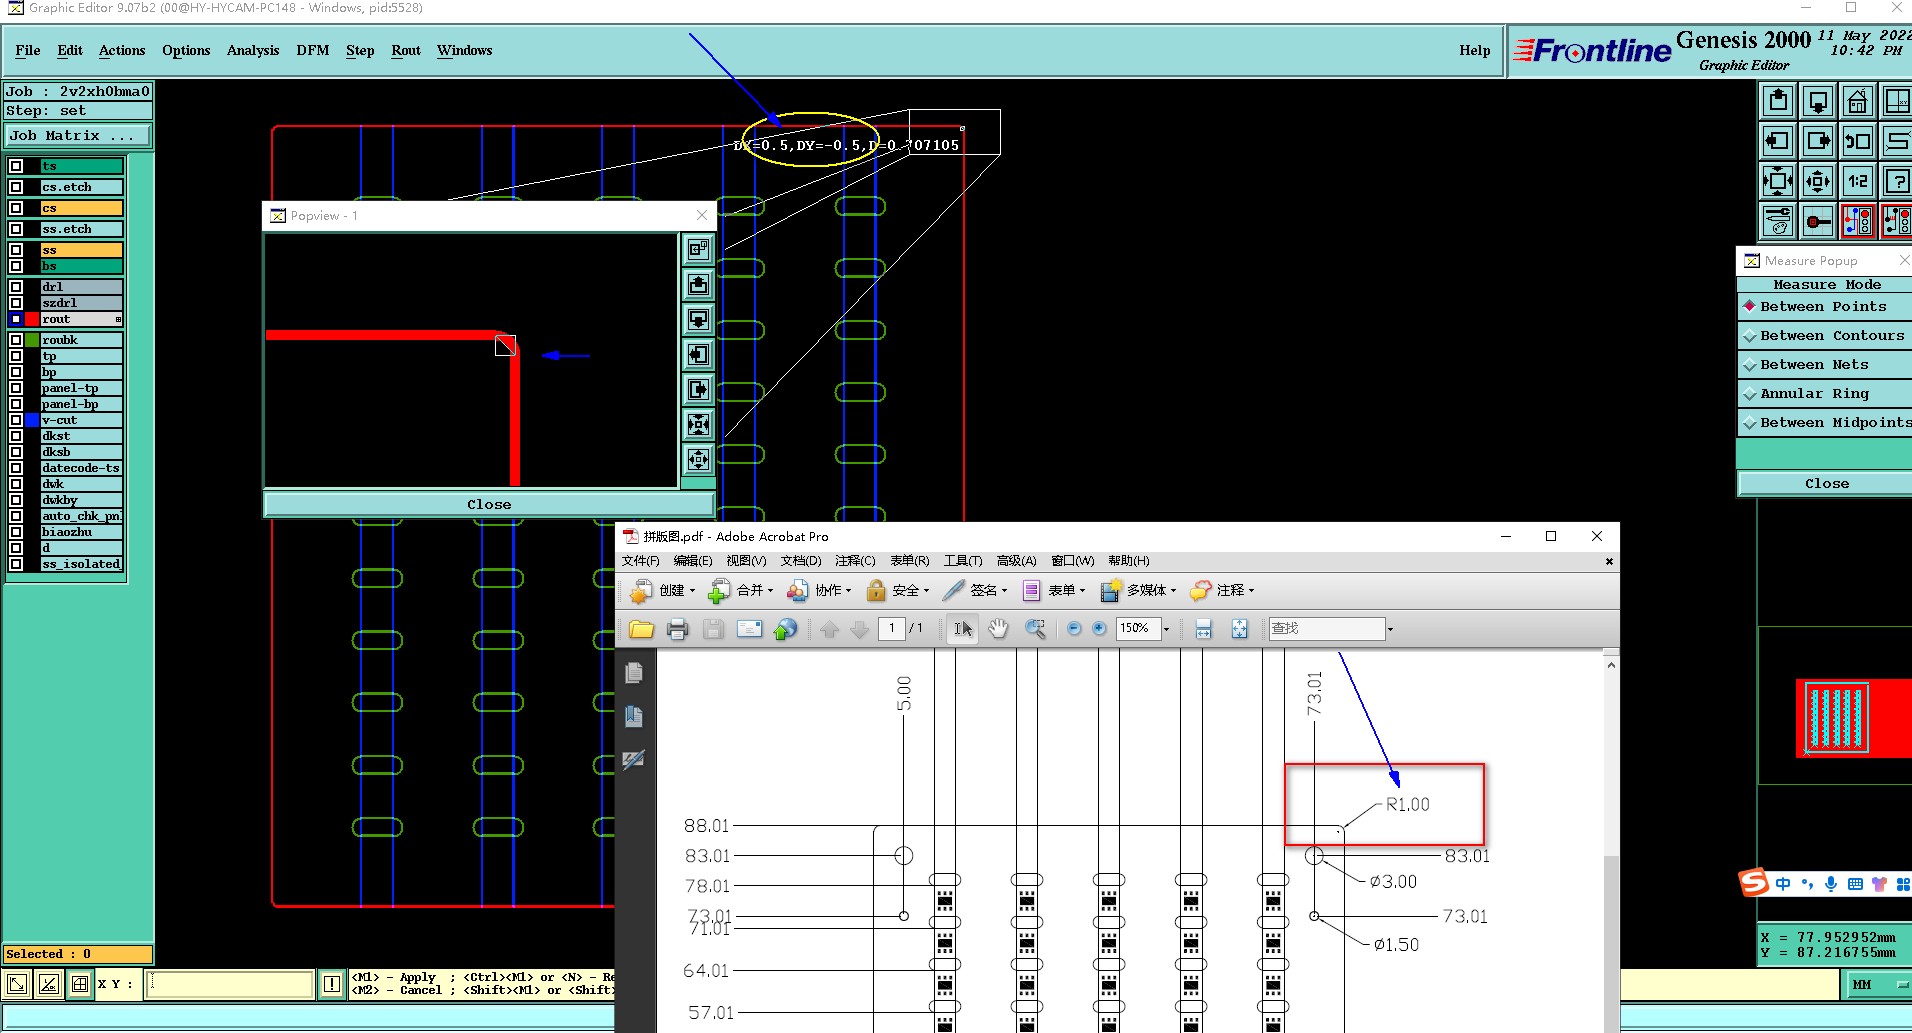The height and width of the screenshot is (1033, 1912).
Task: Open the DFM menu
Action: 312,51
